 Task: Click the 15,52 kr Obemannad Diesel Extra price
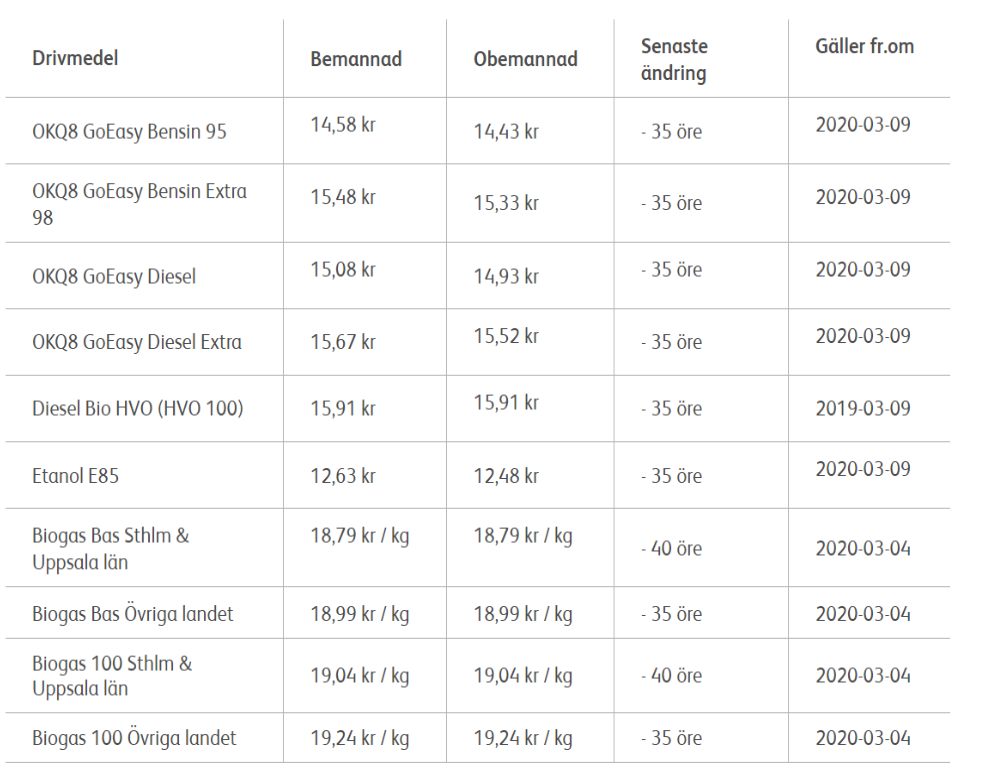point(506,337)
